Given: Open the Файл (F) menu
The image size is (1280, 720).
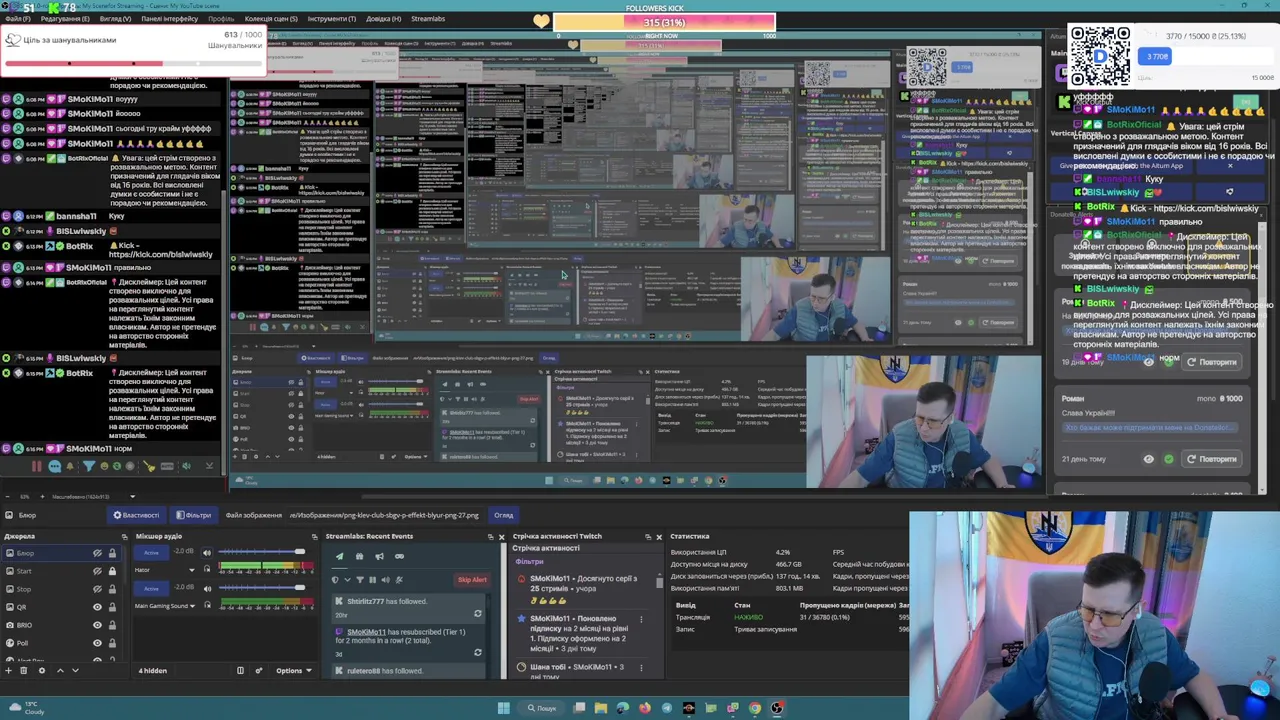Looking at the screenshot, I should coord(18,18).
